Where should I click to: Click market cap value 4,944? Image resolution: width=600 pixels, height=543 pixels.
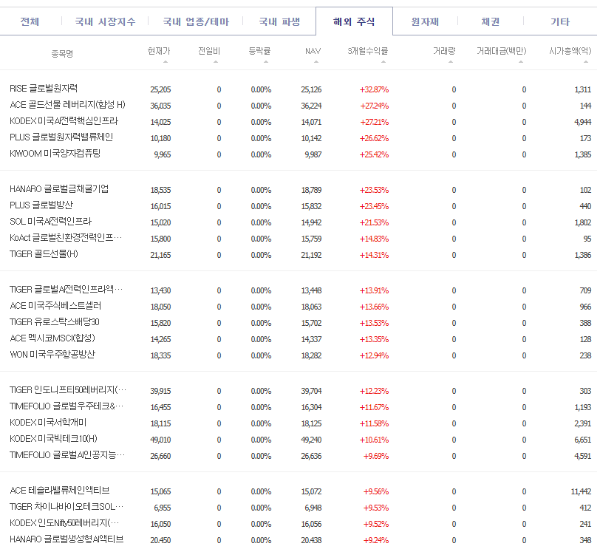coord(583,122)
